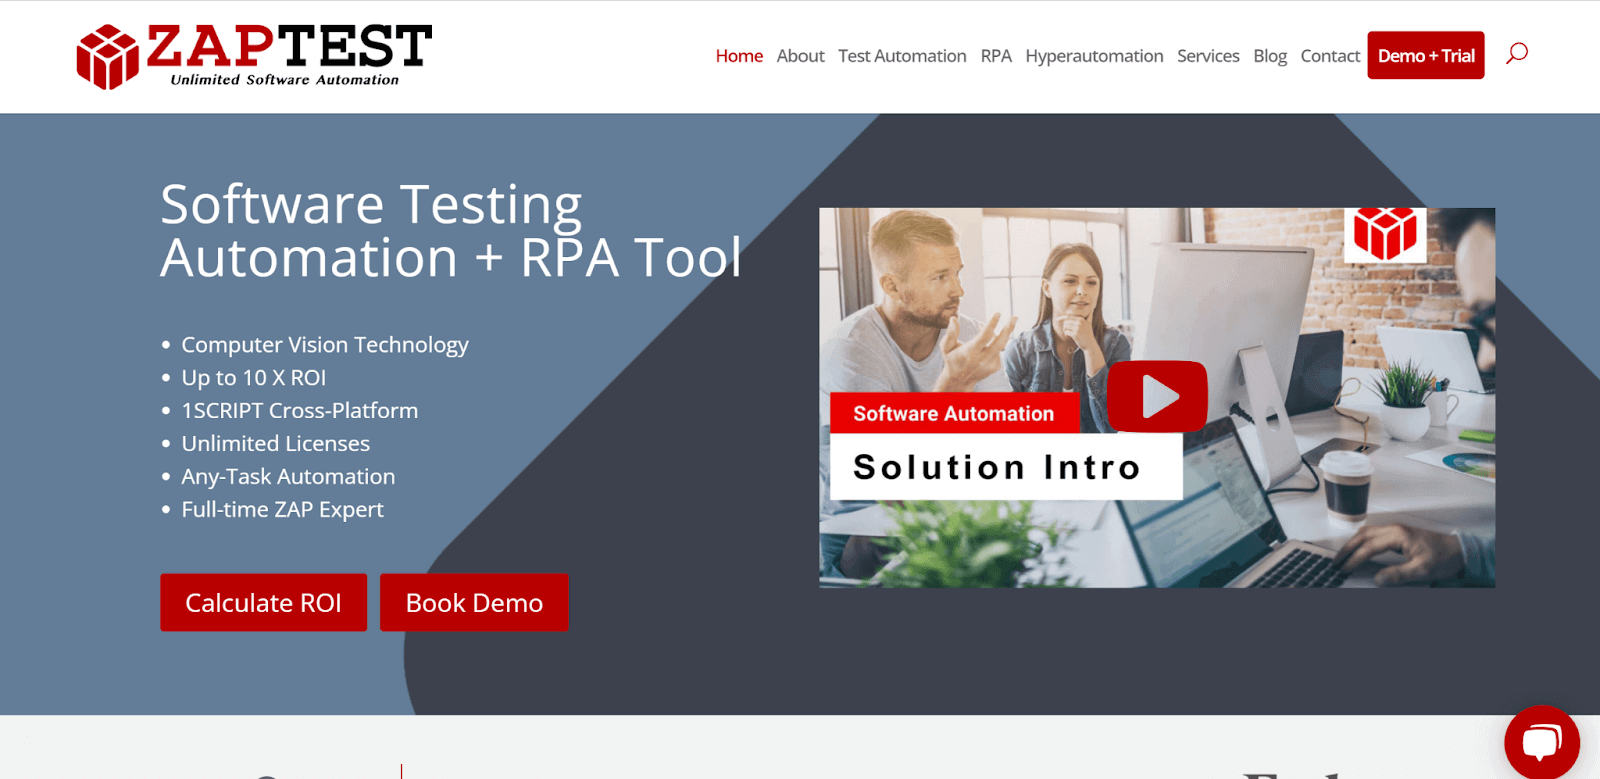Play the Solution Intro video
The width and height of the screenshot is (1600, 779).
click(x=1157, y=396)
